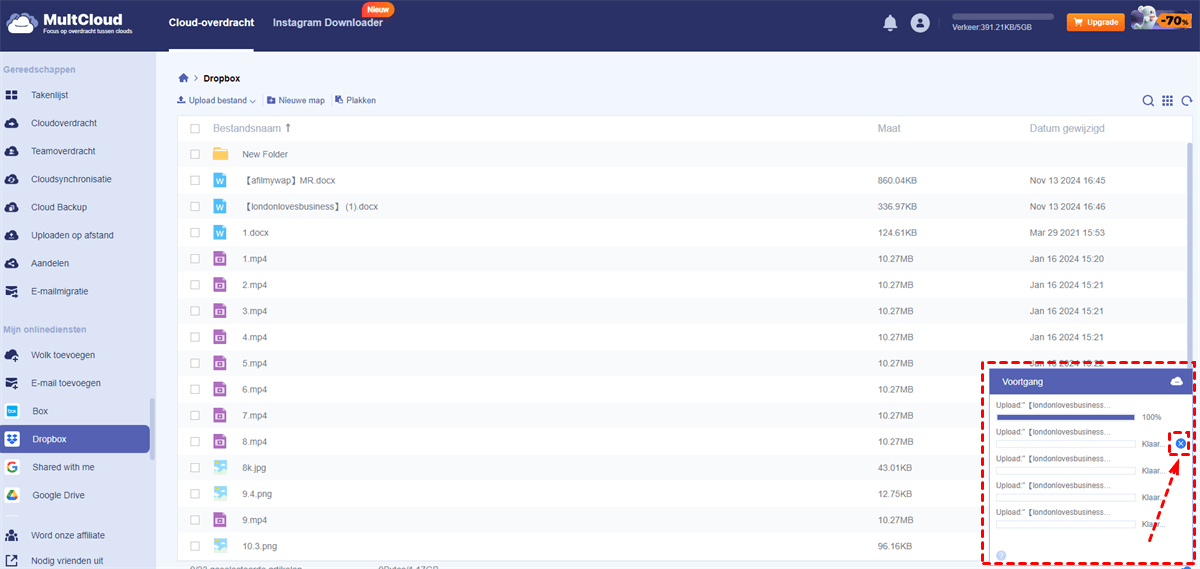Viewport: 1200px width, 569px height.
Task: Check the 9.4.png checkbox
Action: click(195, 492)
